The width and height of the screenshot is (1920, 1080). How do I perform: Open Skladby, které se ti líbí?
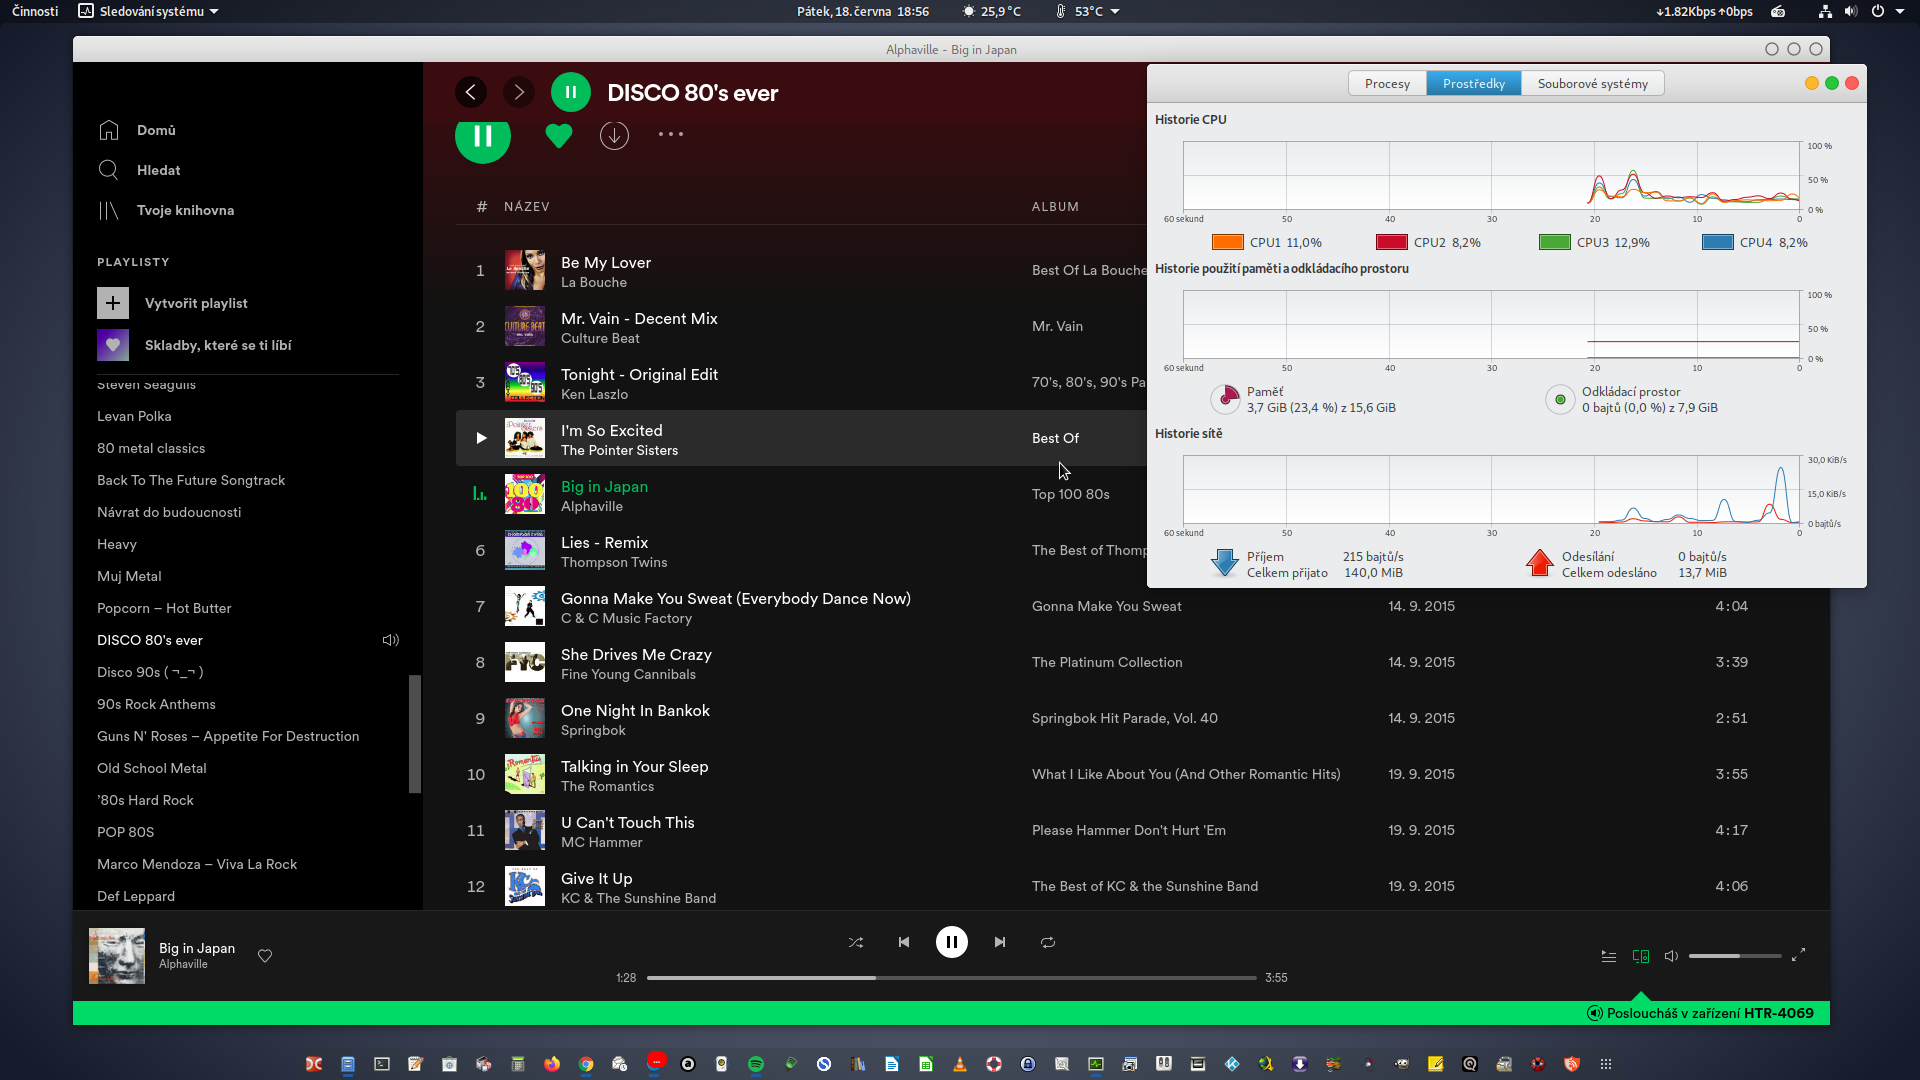[x=194, y=345]
